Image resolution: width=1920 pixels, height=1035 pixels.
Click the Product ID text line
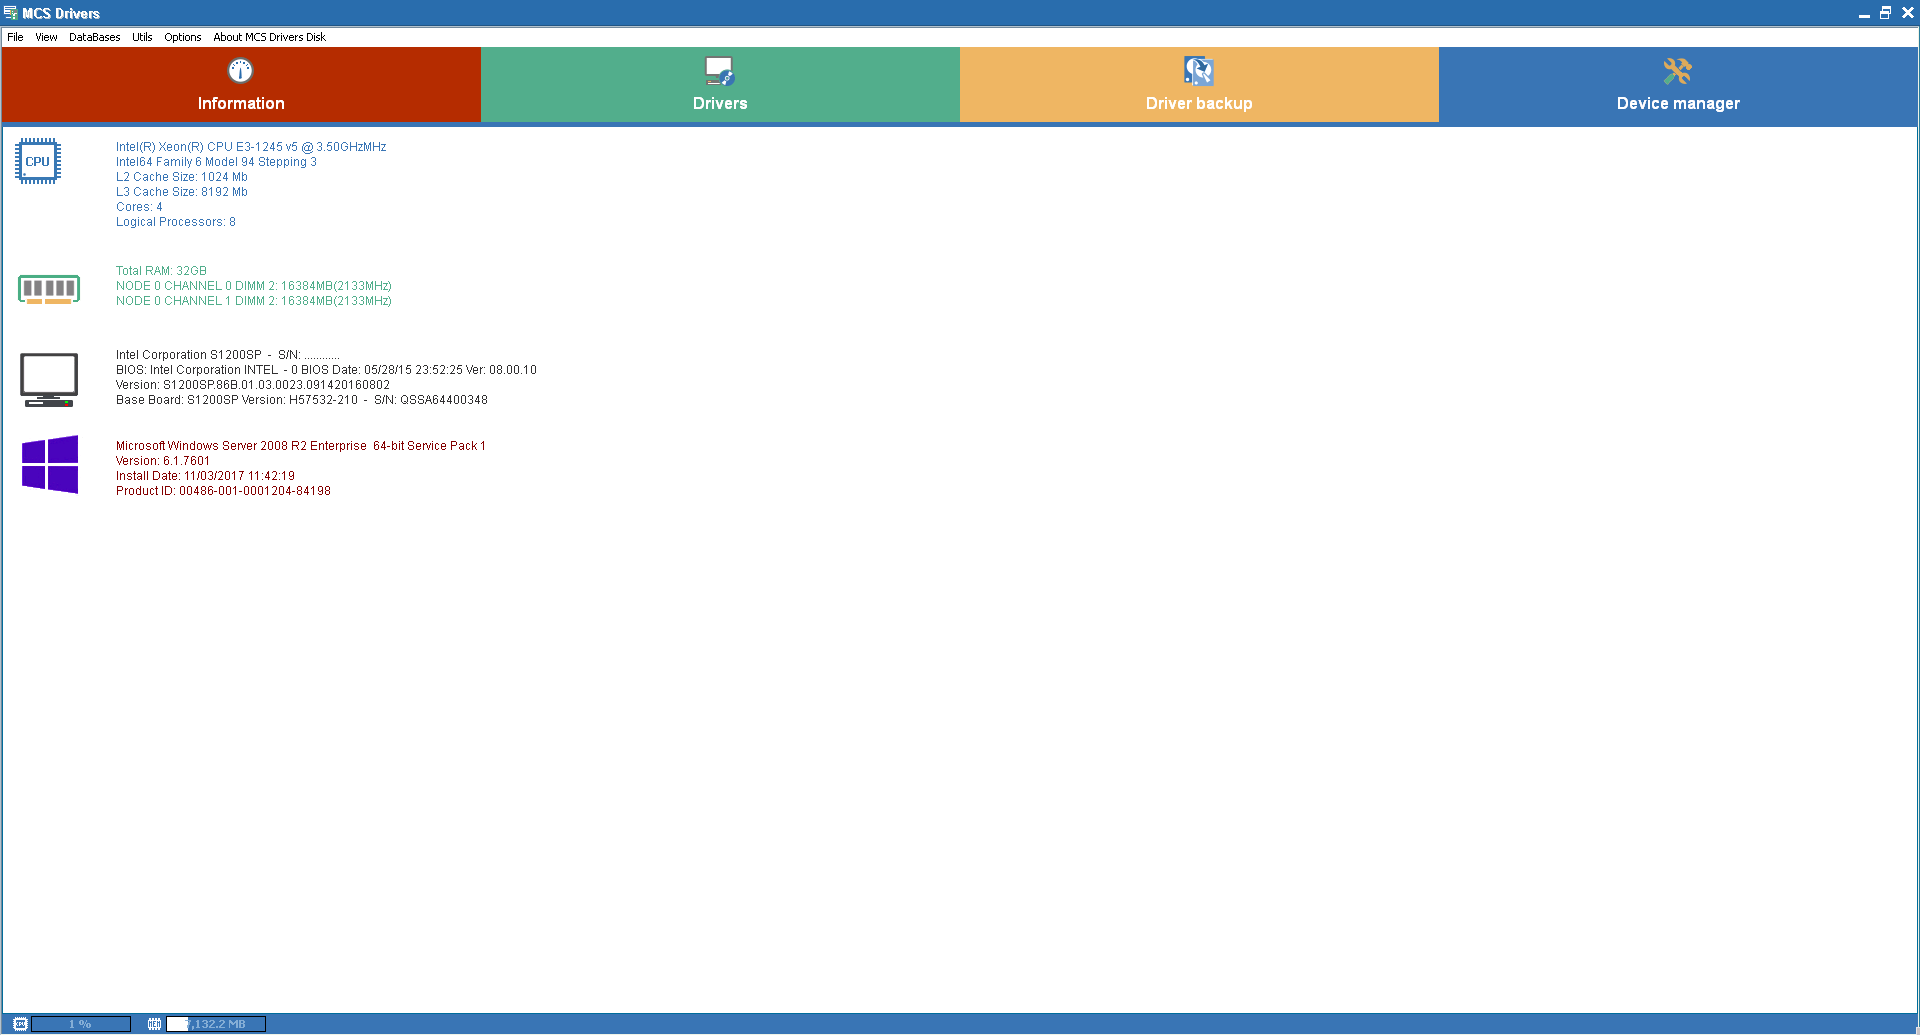(223, 491)
